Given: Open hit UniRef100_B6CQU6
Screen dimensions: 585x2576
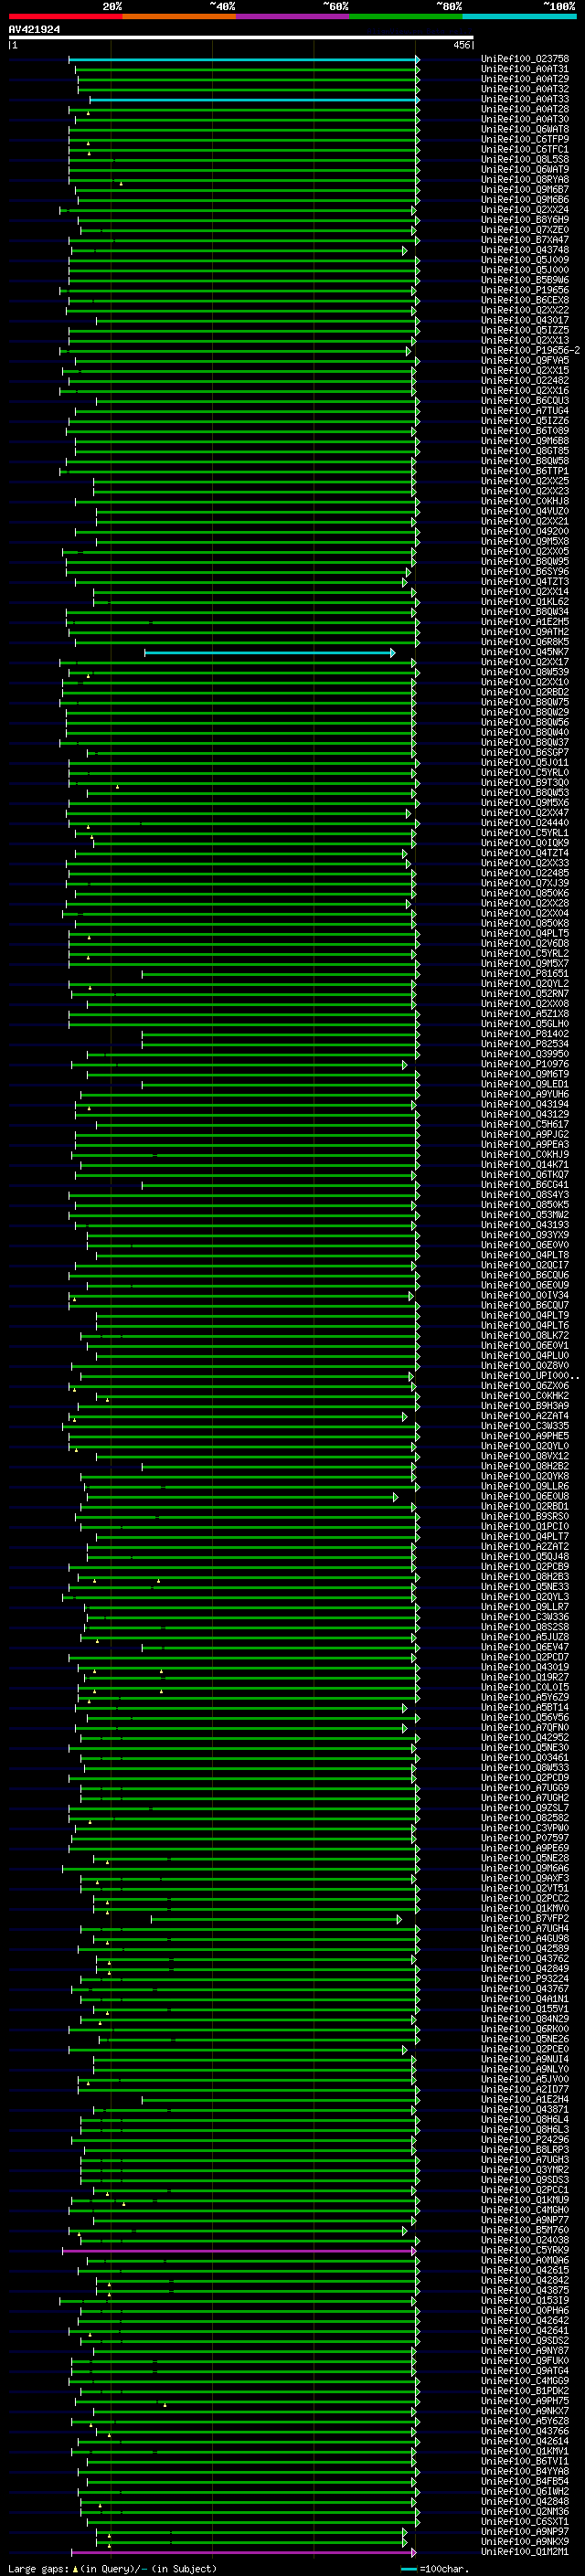Looking at the screenshot, I should [x=525, y=1275].
